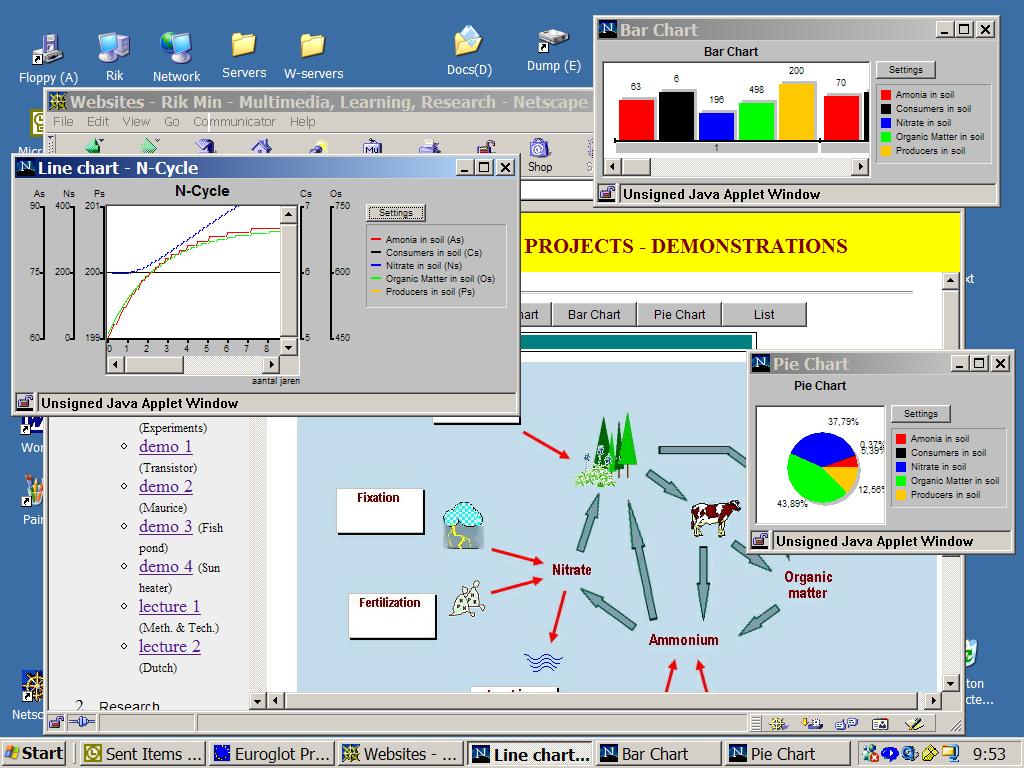Open Edit menu in Netscape

98,121
